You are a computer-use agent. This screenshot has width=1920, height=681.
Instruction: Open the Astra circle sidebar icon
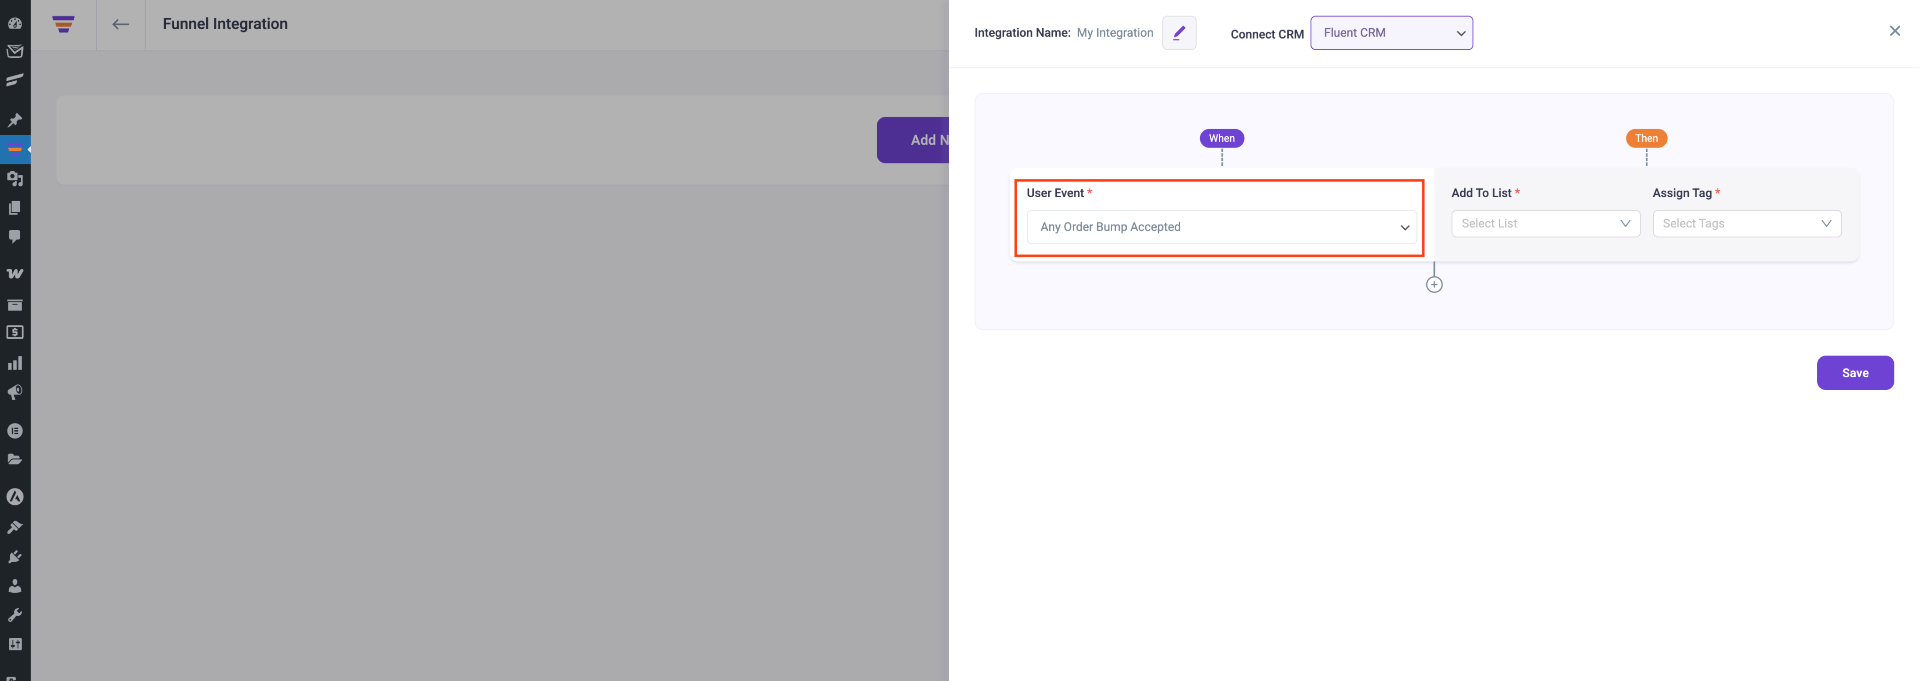tap(15, 497)
